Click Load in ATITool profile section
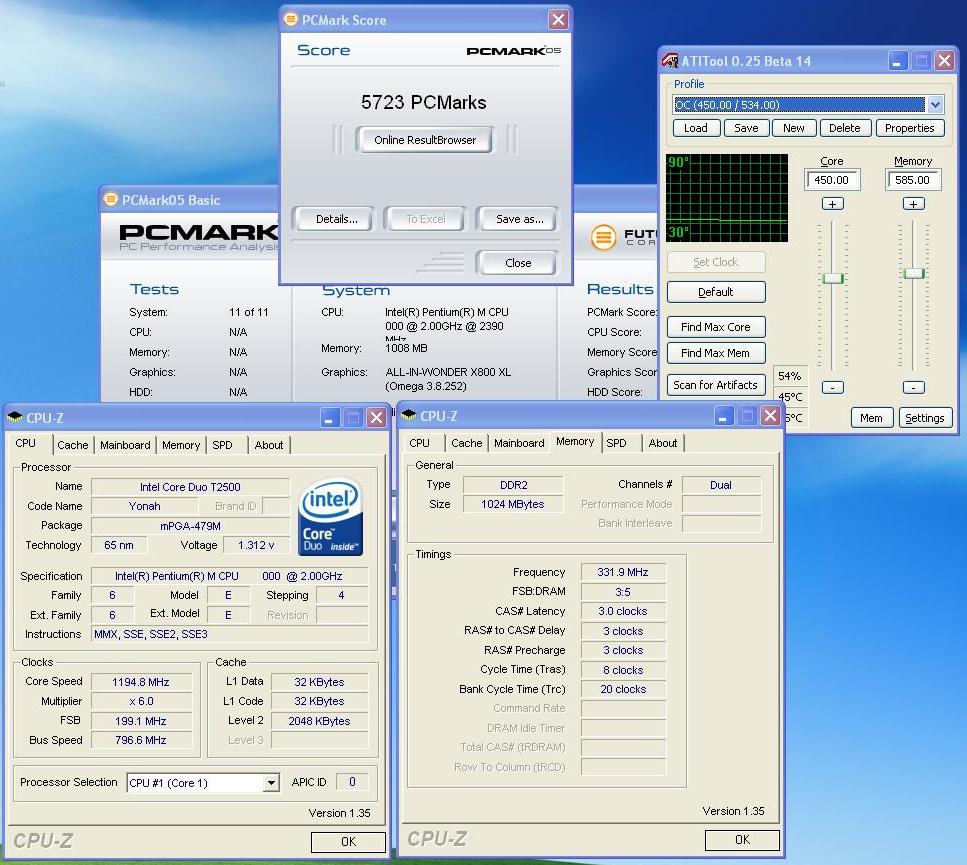The height and width of the screenshot is (865, 967). [695, 128]
